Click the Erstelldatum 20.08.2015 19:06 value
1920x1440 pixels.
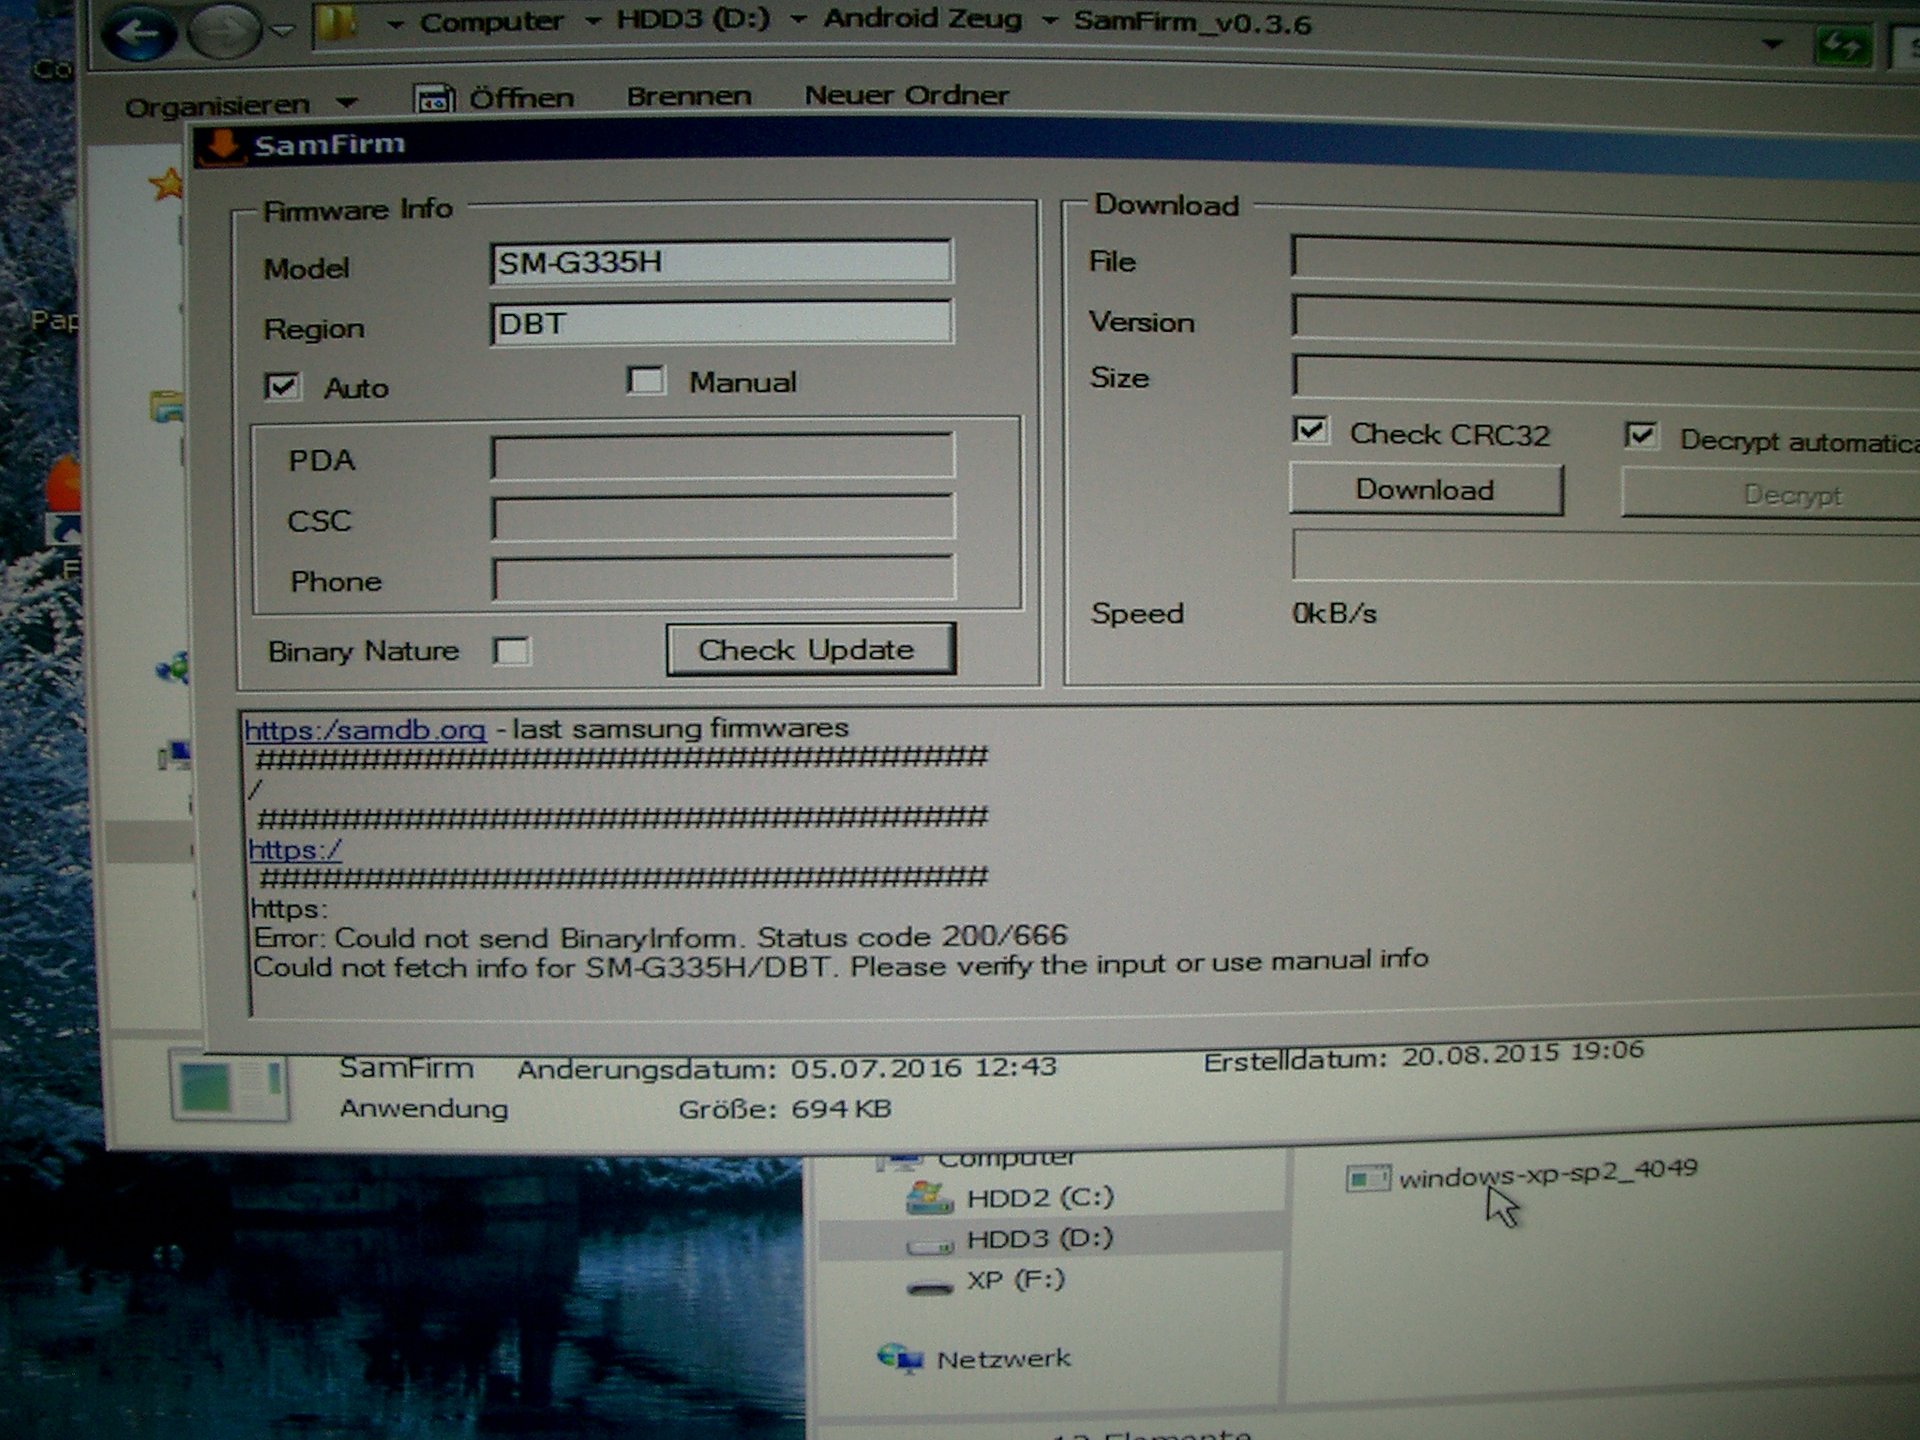point(1523,1055)
